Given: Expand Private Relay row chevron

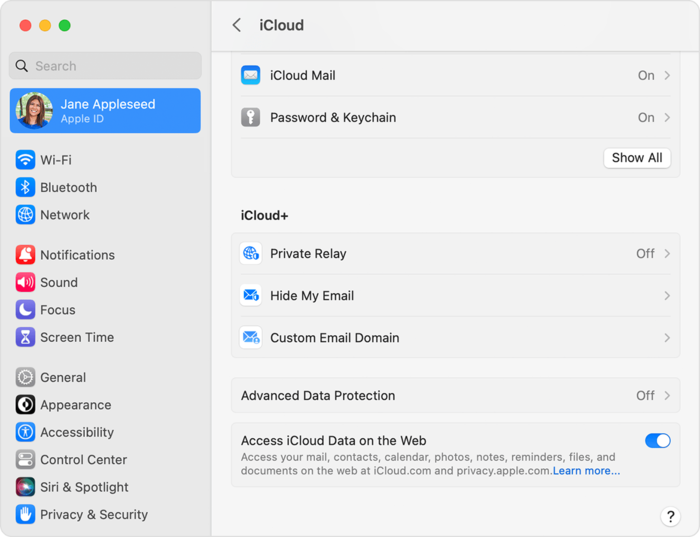Looking at the screenshot, I should (667, 254).
